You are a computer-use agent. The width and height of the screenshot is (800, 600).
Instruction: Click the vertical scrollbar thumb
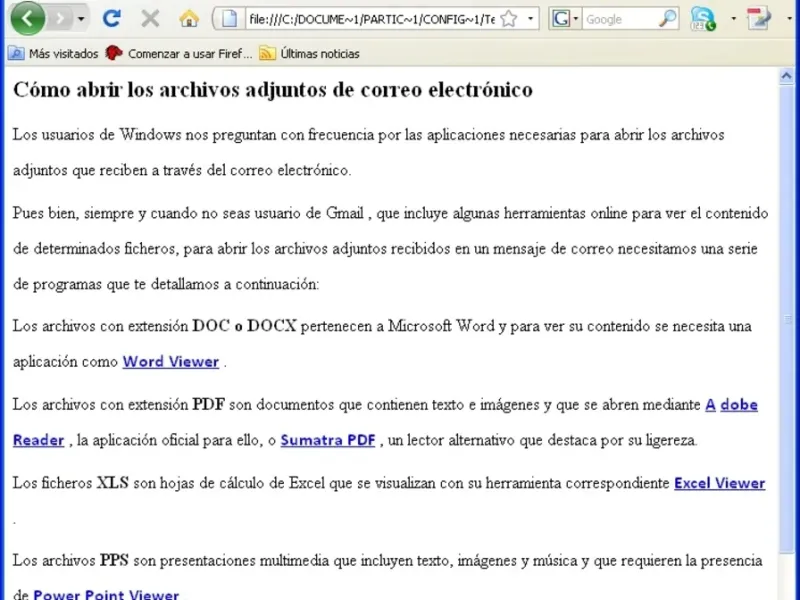pos(786,319)
